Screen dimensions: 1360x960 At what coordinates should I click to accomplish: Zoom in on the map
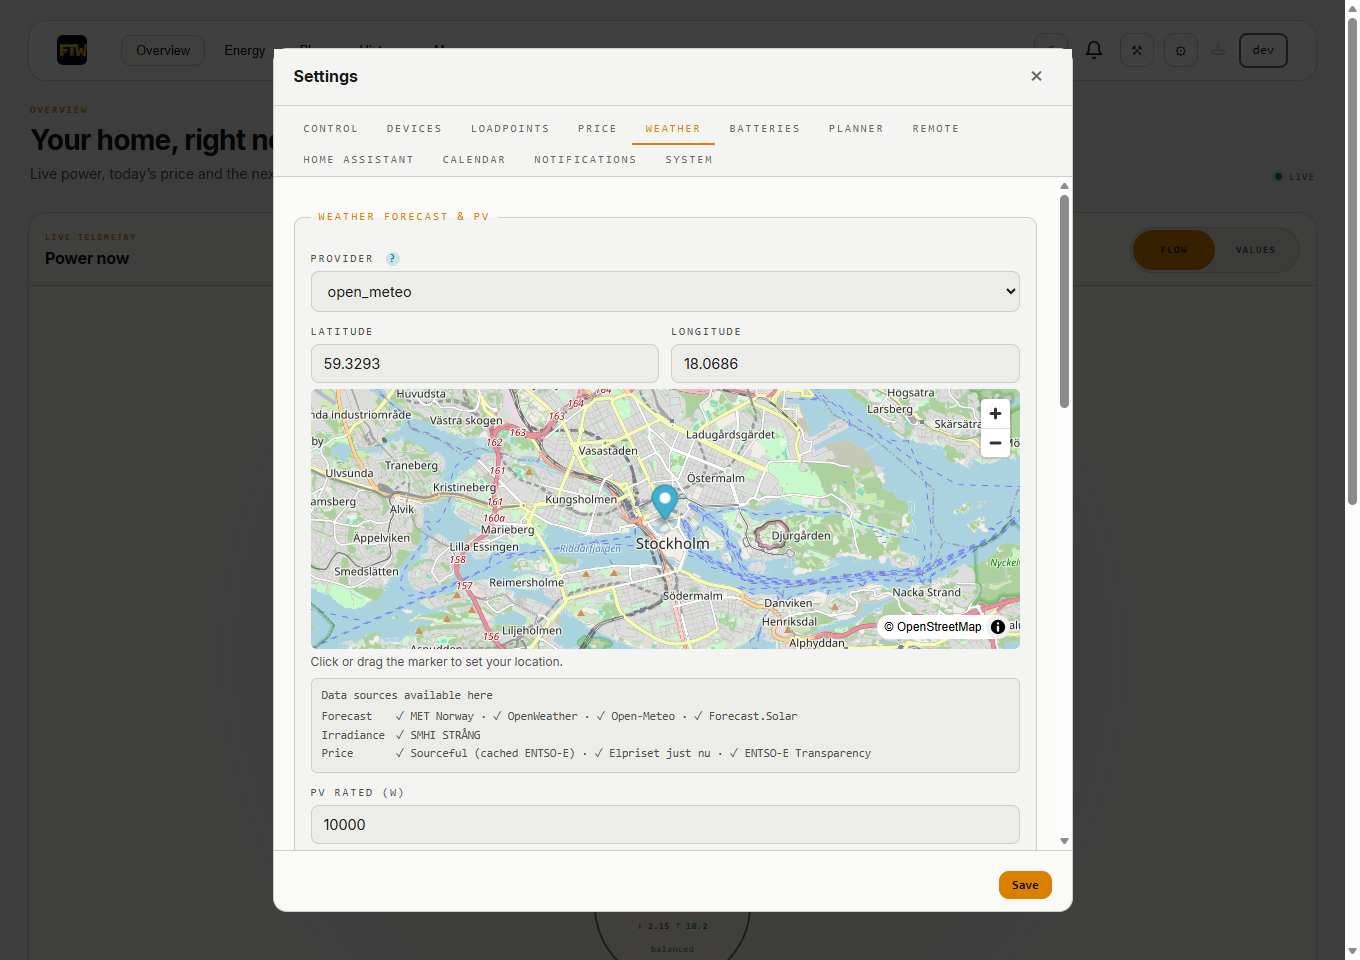995,414
